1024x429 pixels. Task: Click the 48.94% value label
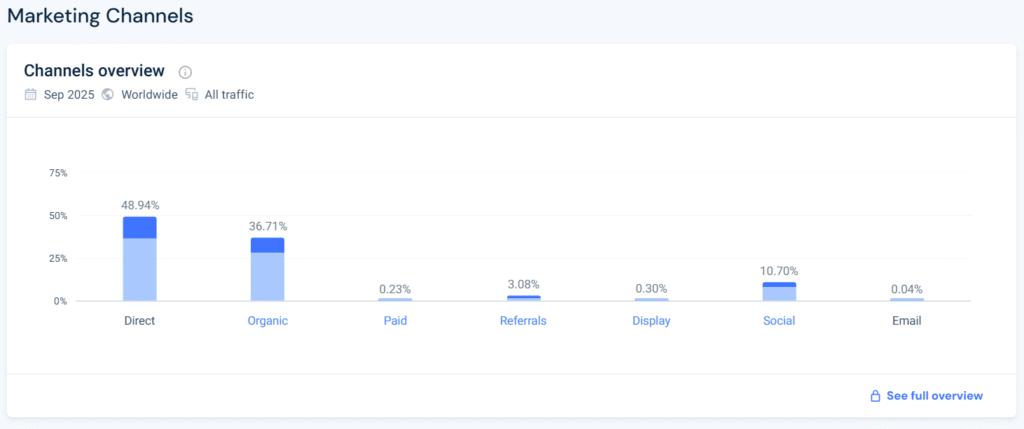140,205
